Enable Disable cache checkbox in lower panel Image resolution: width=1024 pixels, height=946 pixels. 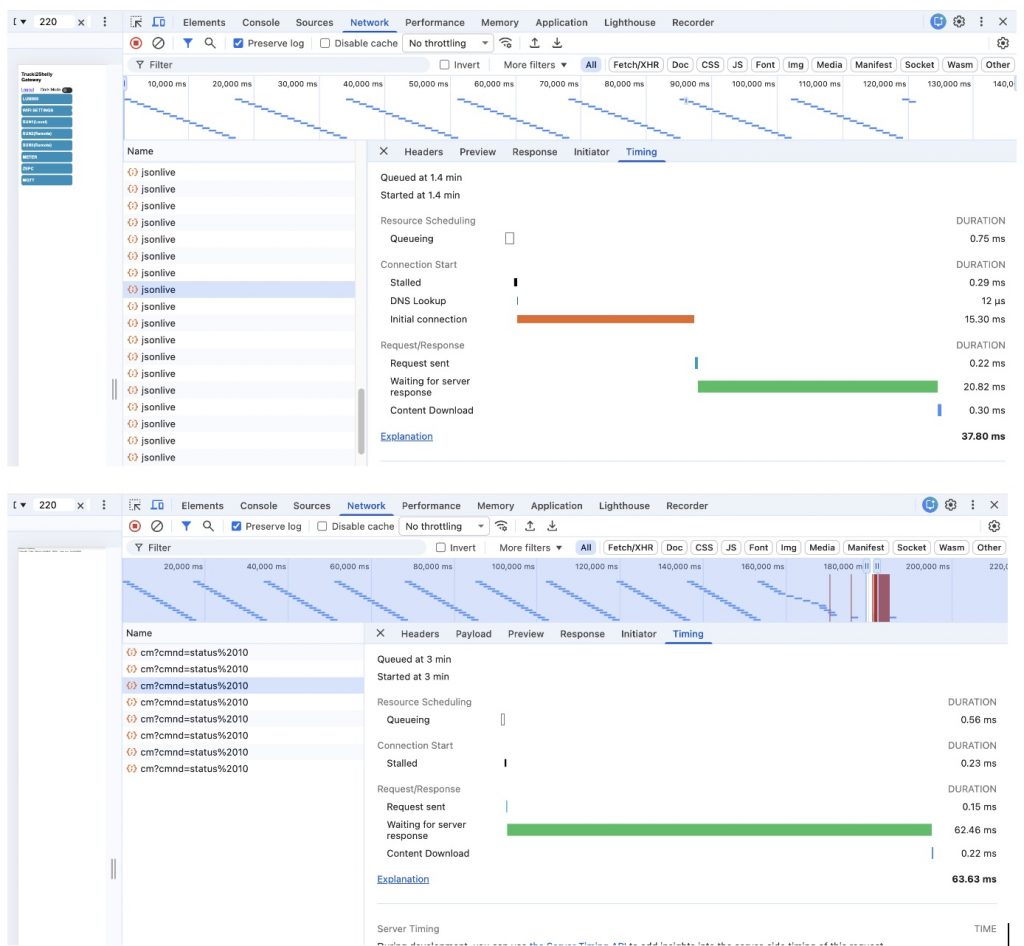[323, 526]
